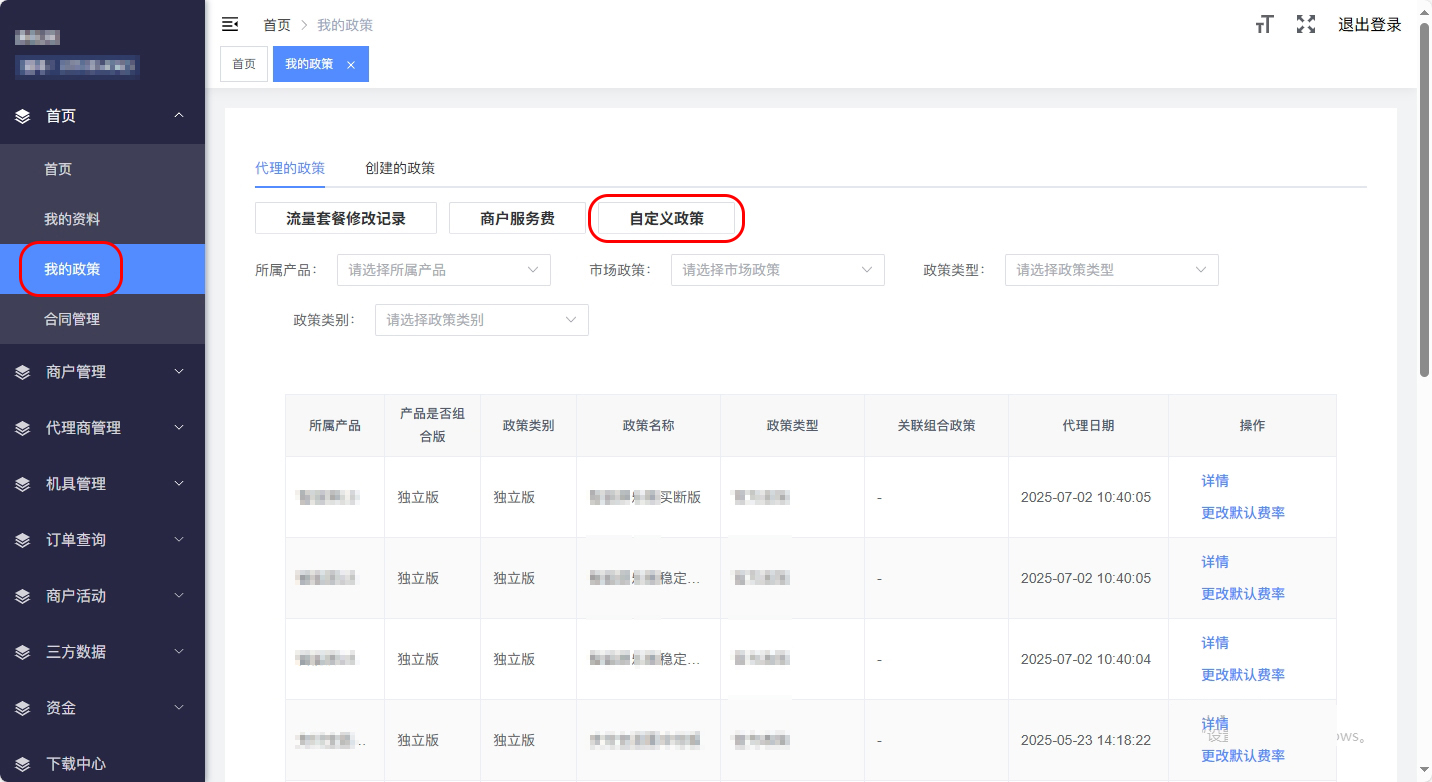
Task: Close the 我的政策 tab with X
Action: [x=351, y=65]
